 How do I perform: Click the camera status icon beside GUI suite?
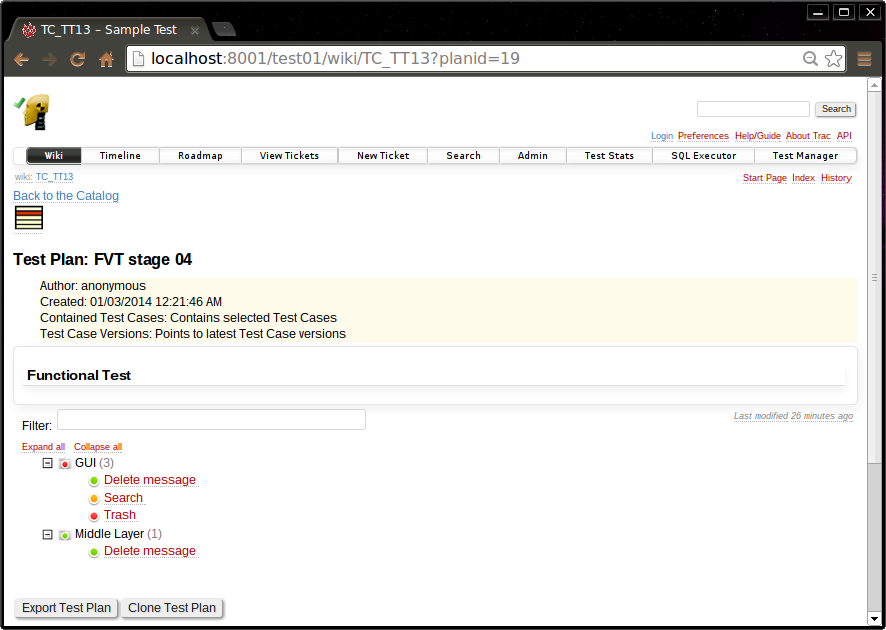(x=64, y=463)
